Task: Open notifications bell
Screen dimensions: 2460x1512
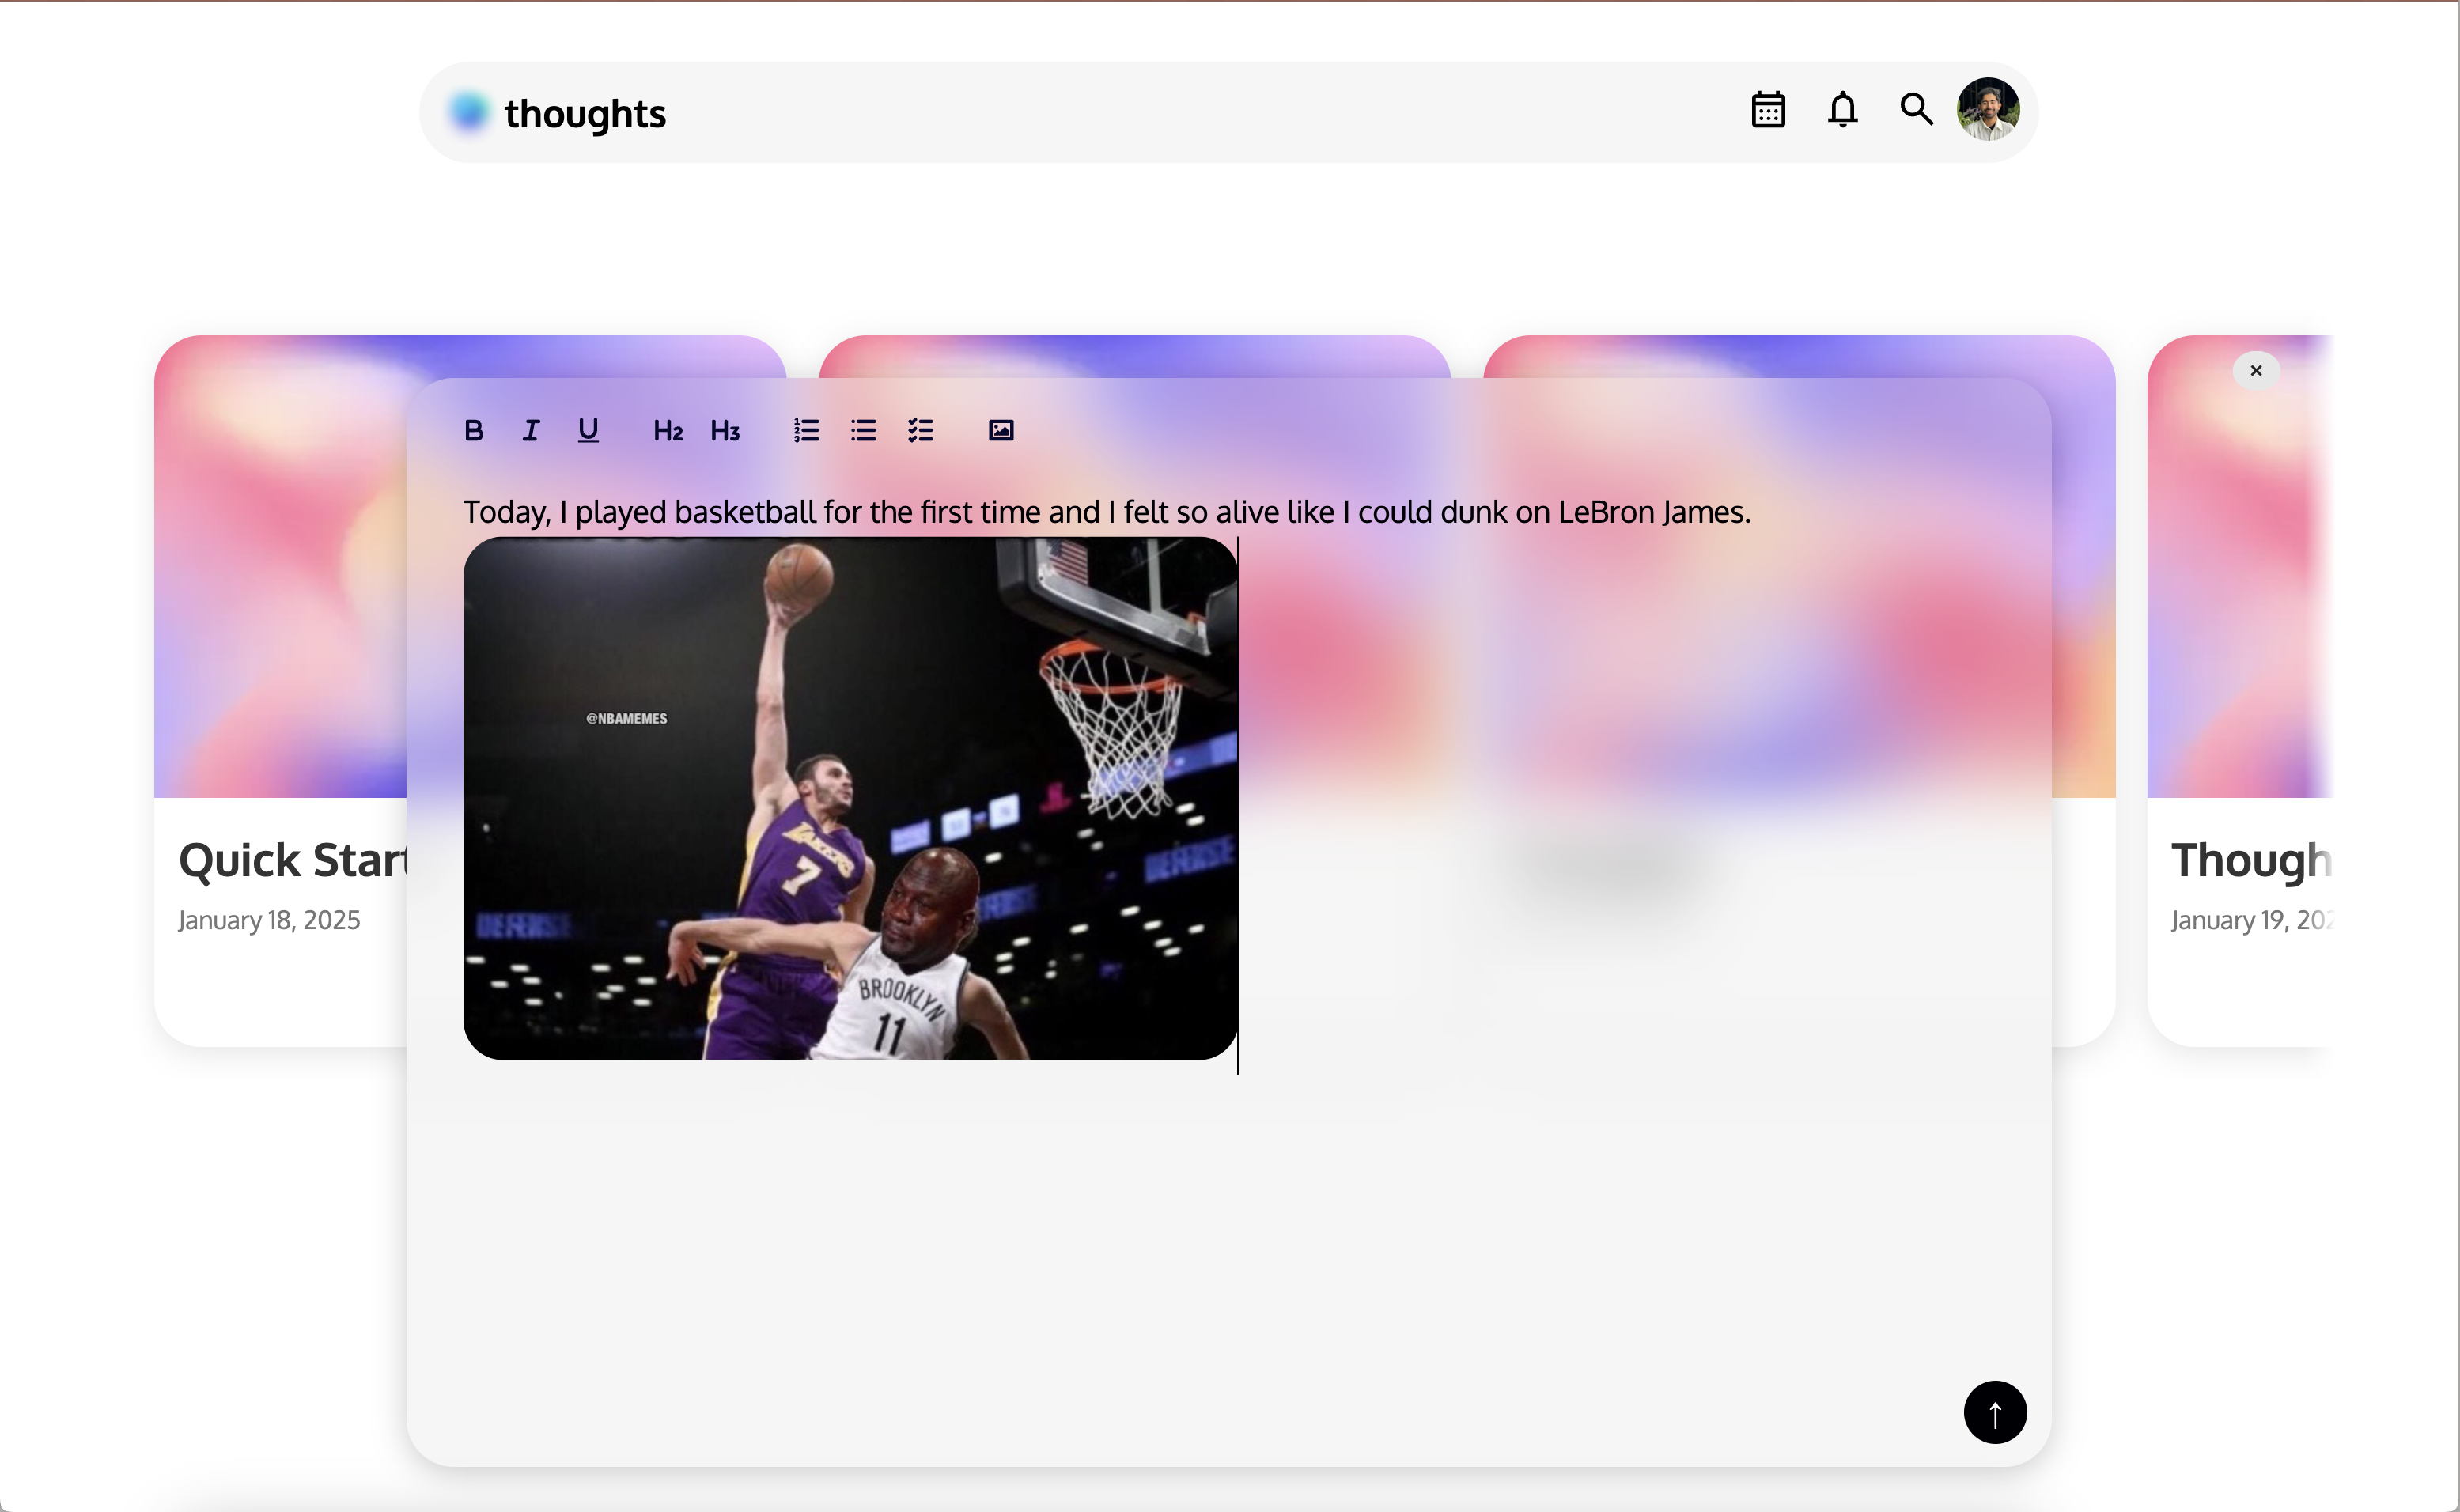Action: (1842, 110)
